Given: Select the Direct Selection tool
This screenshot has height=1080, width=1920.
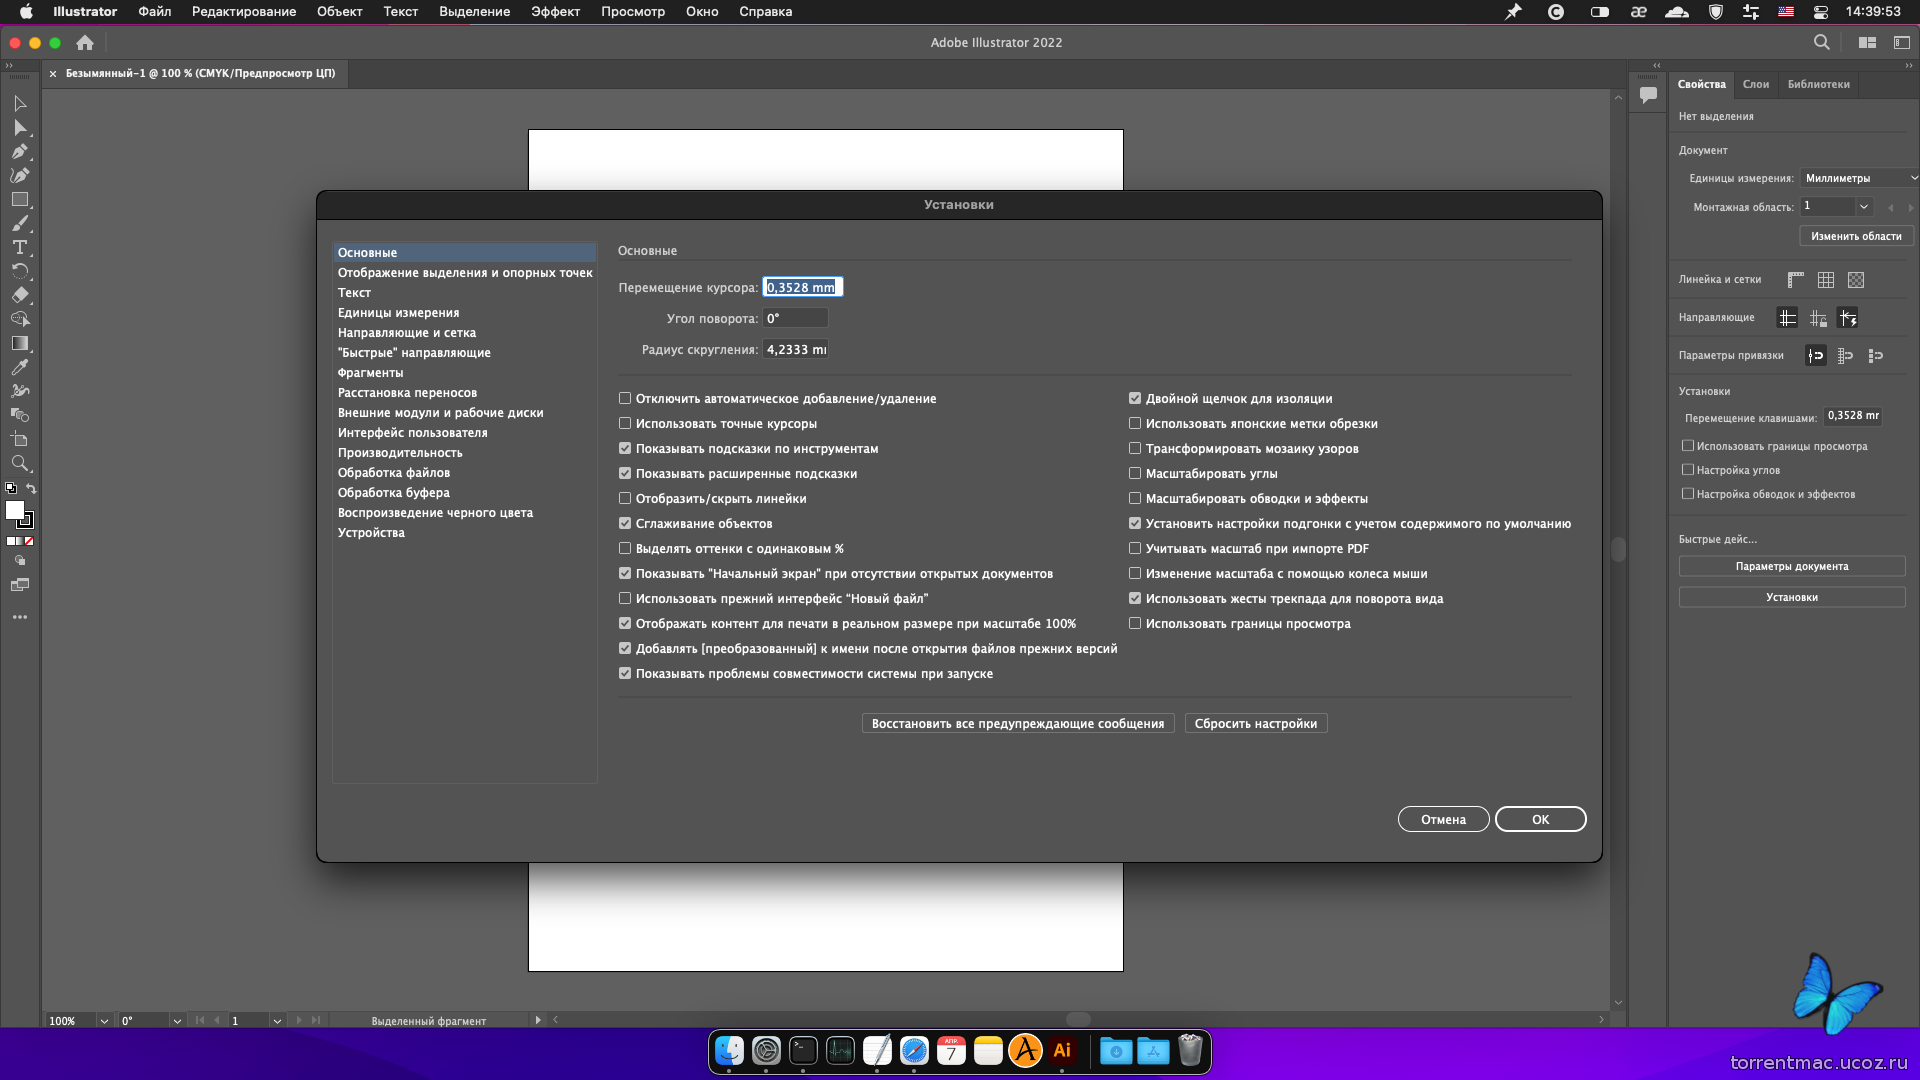Looking at the screenshot, I should pyautogui.click(x=20, y=128).
